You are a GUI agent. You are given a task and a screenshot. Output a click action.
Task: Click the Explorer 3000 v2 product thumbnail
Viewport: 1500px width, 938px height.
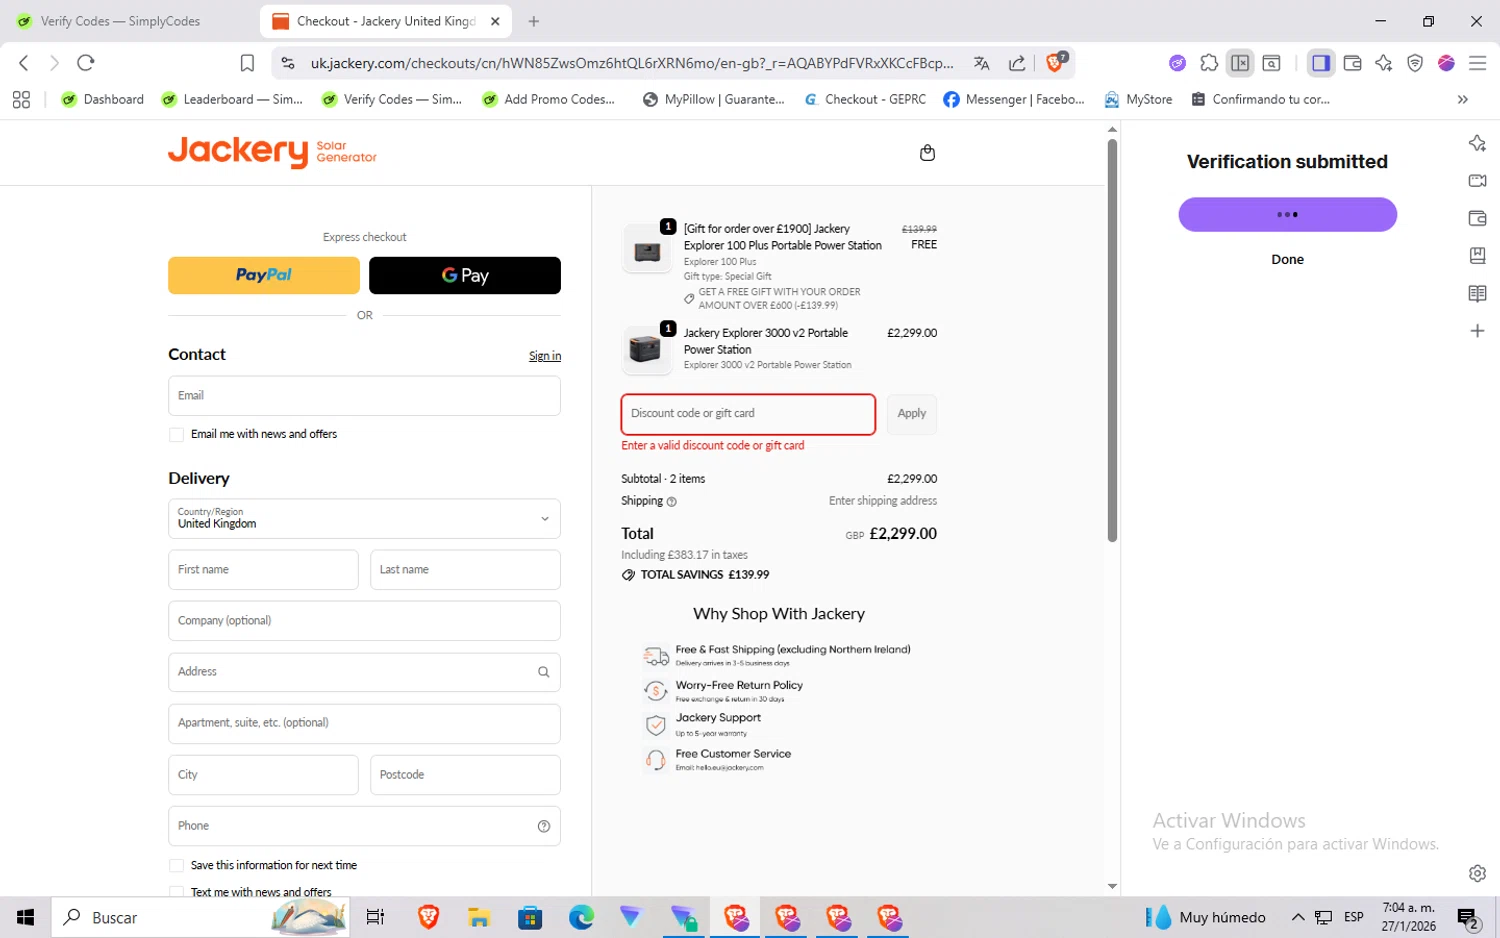tap(647, 349)
